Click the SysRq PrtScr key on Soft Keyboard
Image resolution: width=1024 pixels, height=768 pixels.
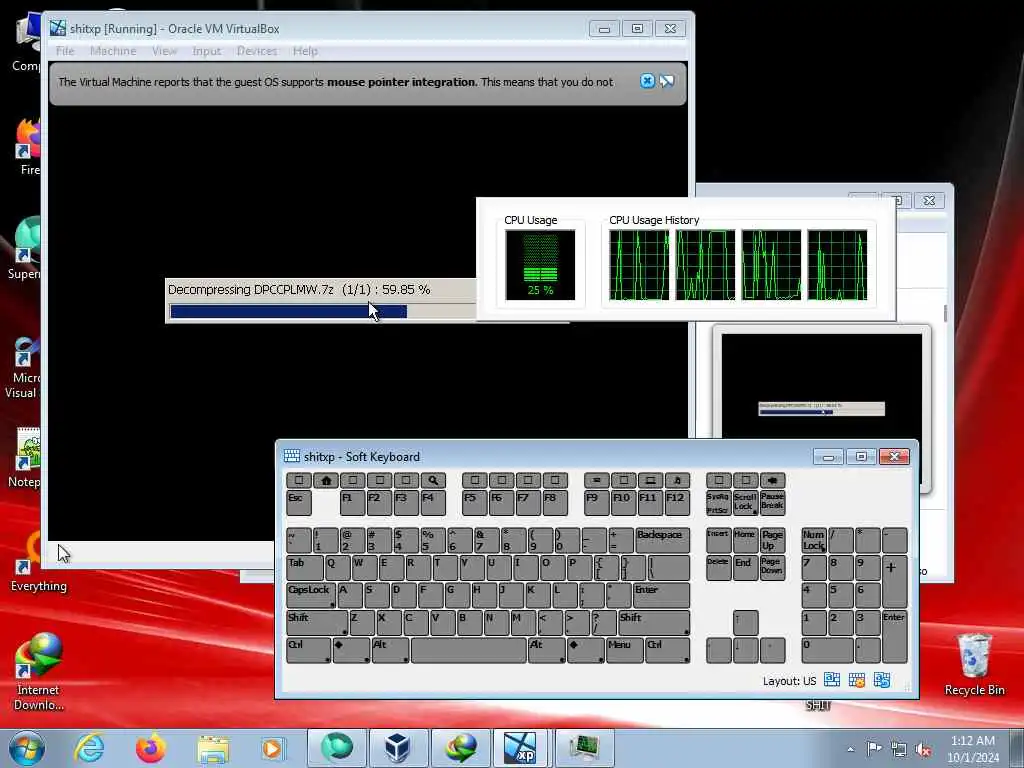[718, 503]
